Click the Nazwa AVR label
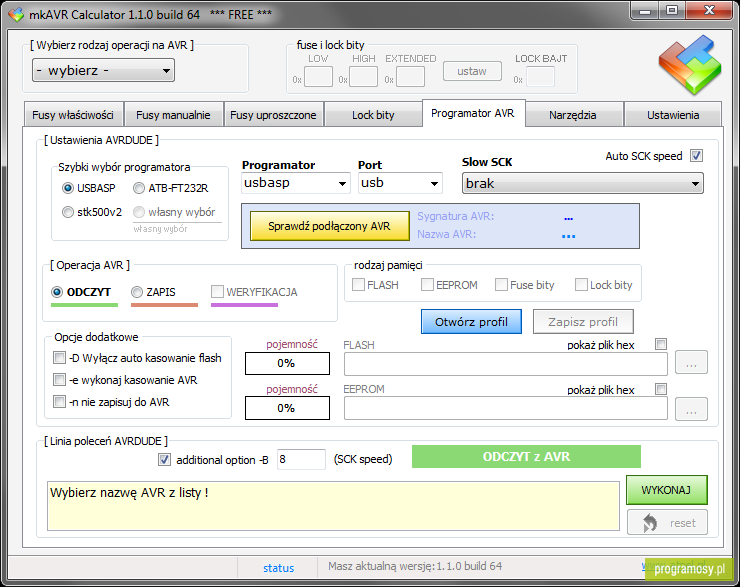This screenshot has width=740, height=587. tap(446, 234)
